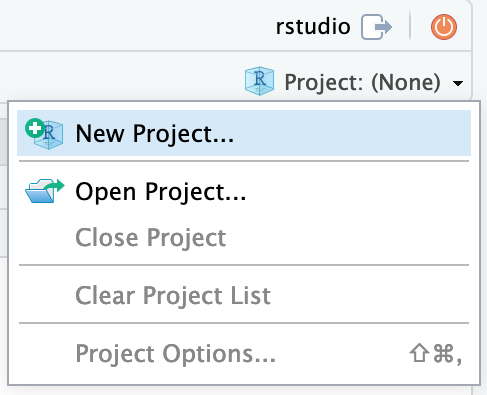Click the divider line beside the power icon
Screen dimensions: 487x395
[x=410, y=26]
